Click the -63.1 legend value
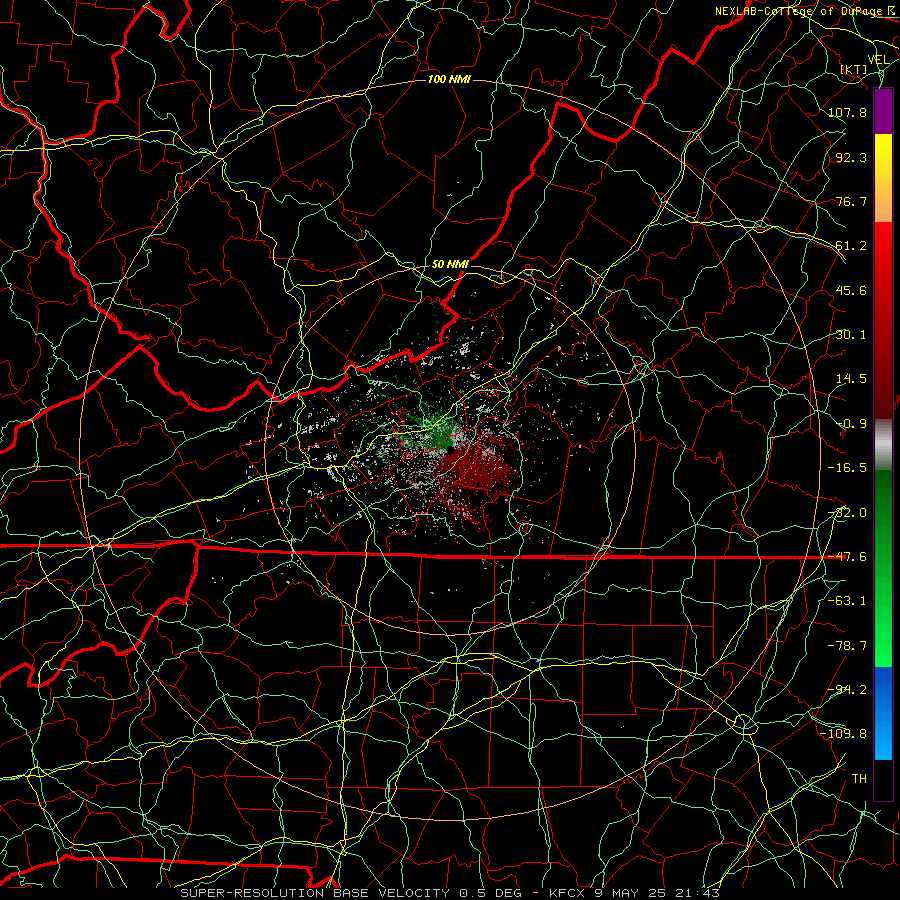 [847, 601]
